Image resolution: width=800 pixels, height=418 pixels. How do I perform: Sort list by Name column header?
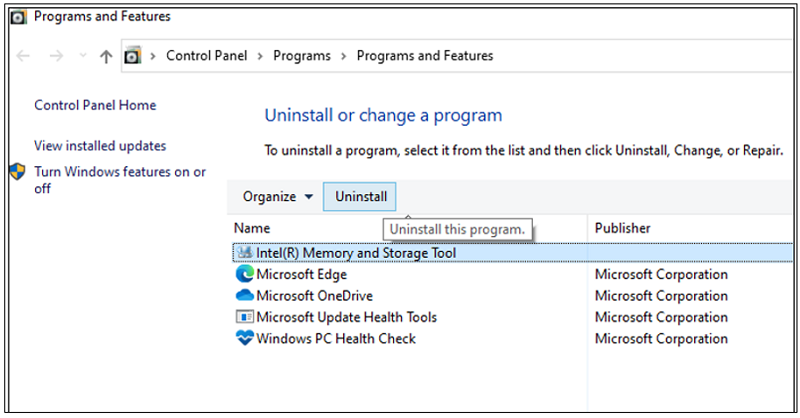(x=253, y=228)
